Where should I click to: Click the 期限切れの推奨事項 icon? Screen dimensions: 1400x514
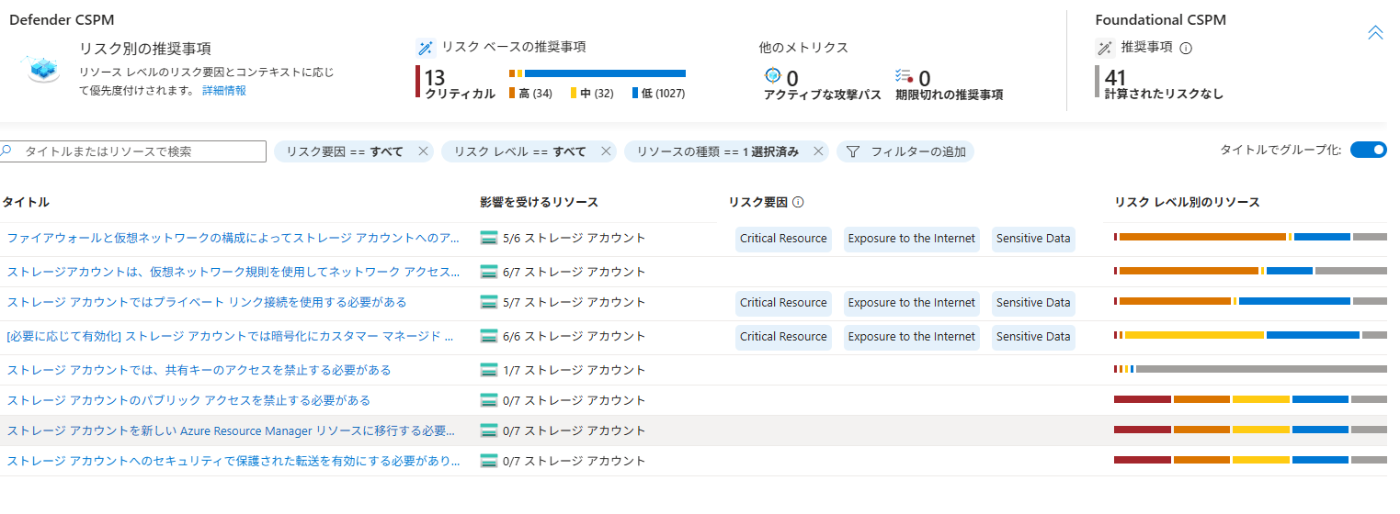coord(905,77)
